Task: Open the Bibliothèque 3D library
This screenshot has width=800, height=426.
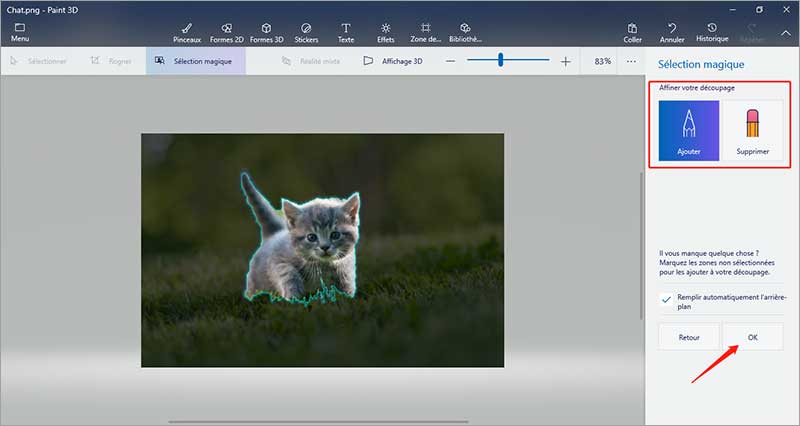Action: point(465,32)
